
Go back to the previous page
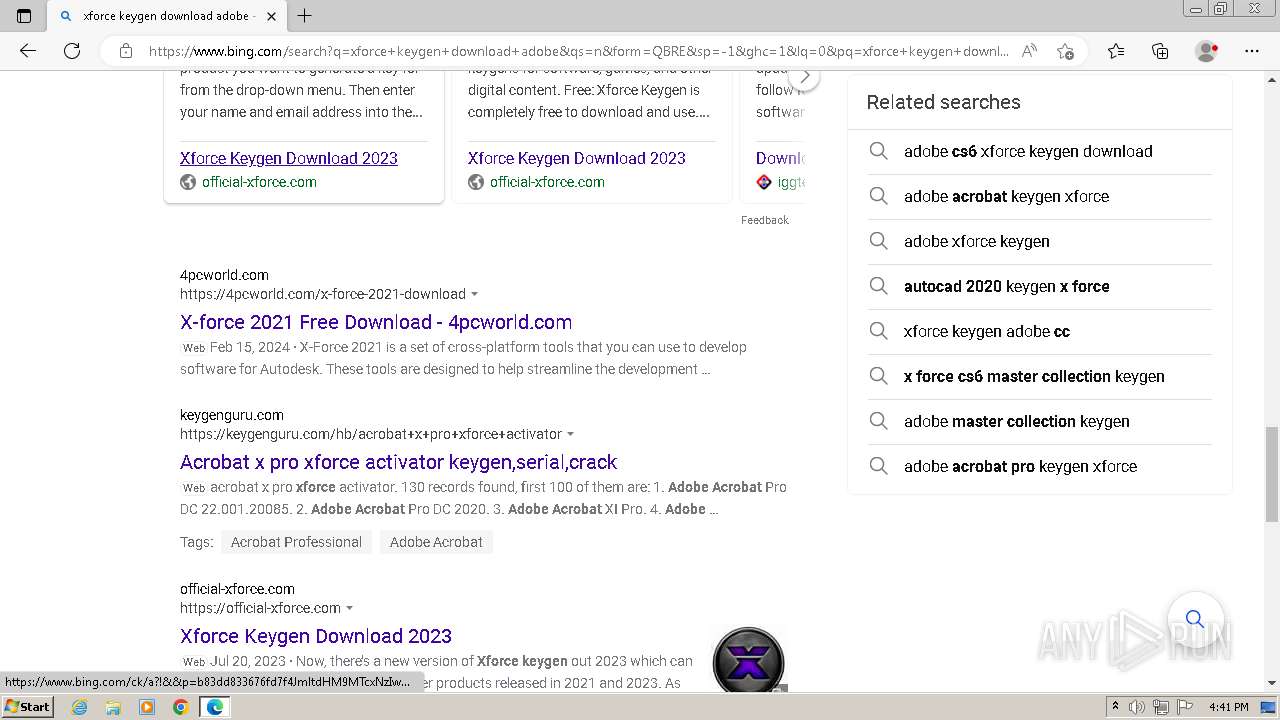tap(28, 51)
